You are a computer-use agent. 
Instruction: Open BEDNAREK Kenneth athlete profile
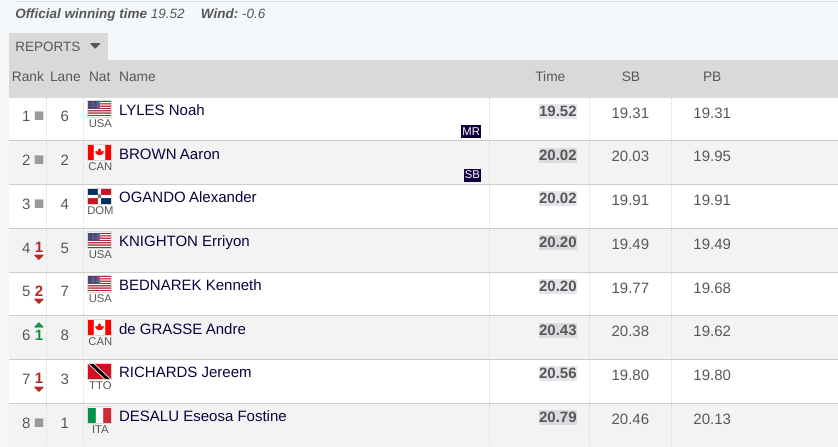[x=190, y=285]
